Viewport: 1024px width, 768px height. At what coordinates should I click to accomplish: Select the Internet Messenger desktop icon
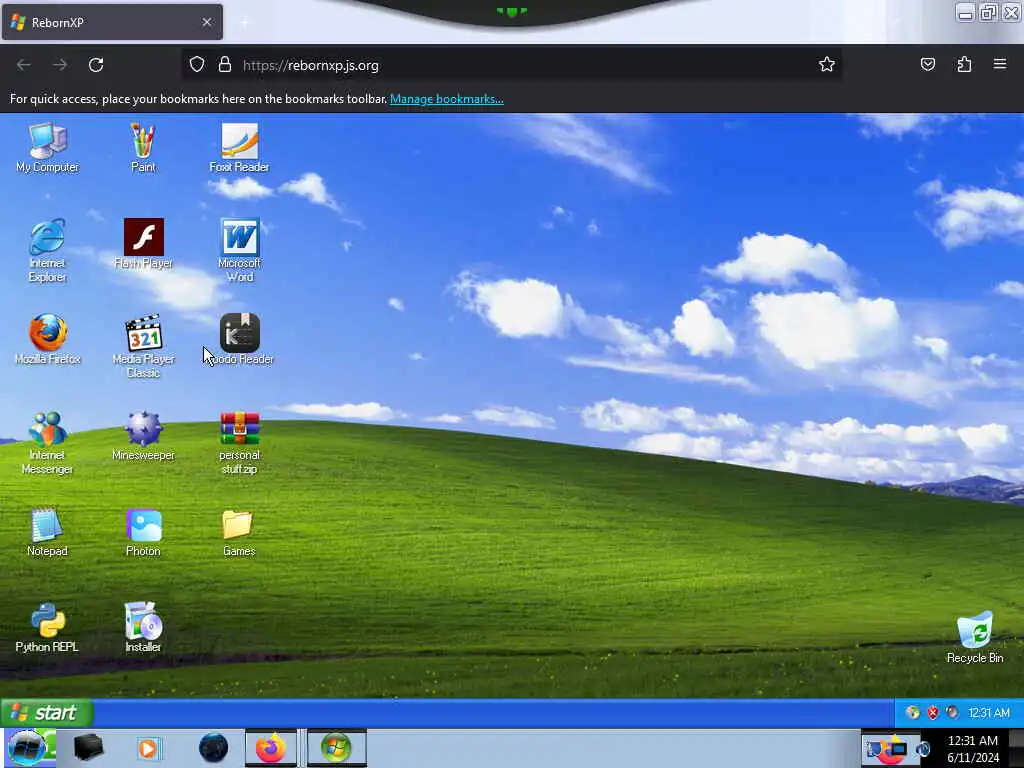pos(47,443)
